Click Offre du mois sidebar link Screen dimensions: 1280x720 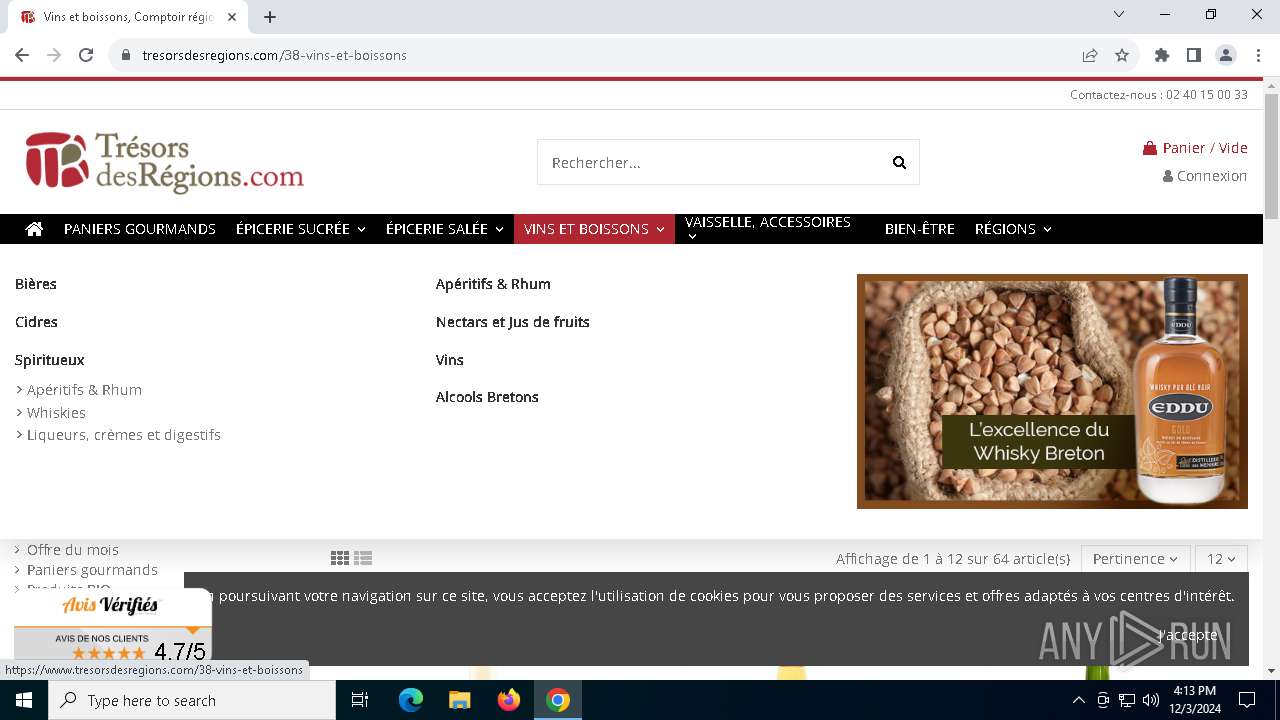coord(73,550)
